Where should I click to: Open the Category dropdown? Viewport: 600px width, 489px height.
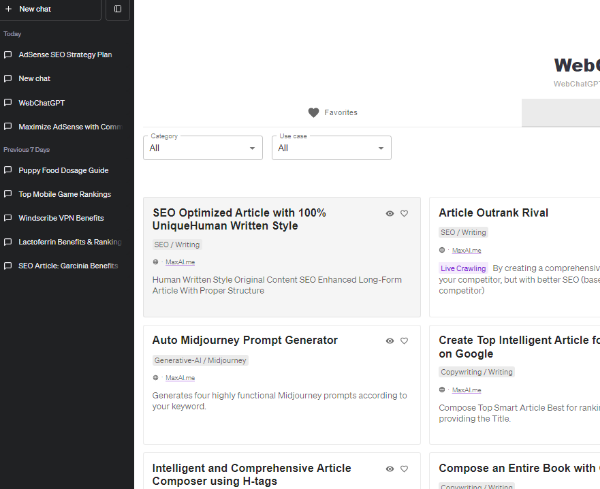[203, 148]
